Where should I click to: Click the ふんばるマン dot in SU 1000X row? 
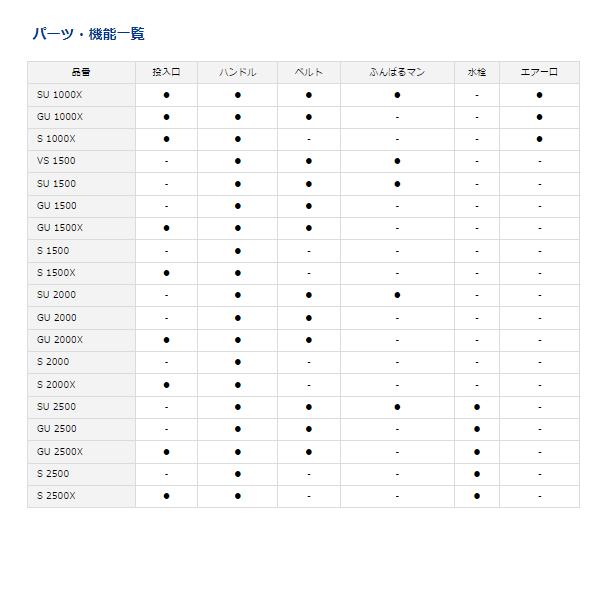(x=397, y=94)
